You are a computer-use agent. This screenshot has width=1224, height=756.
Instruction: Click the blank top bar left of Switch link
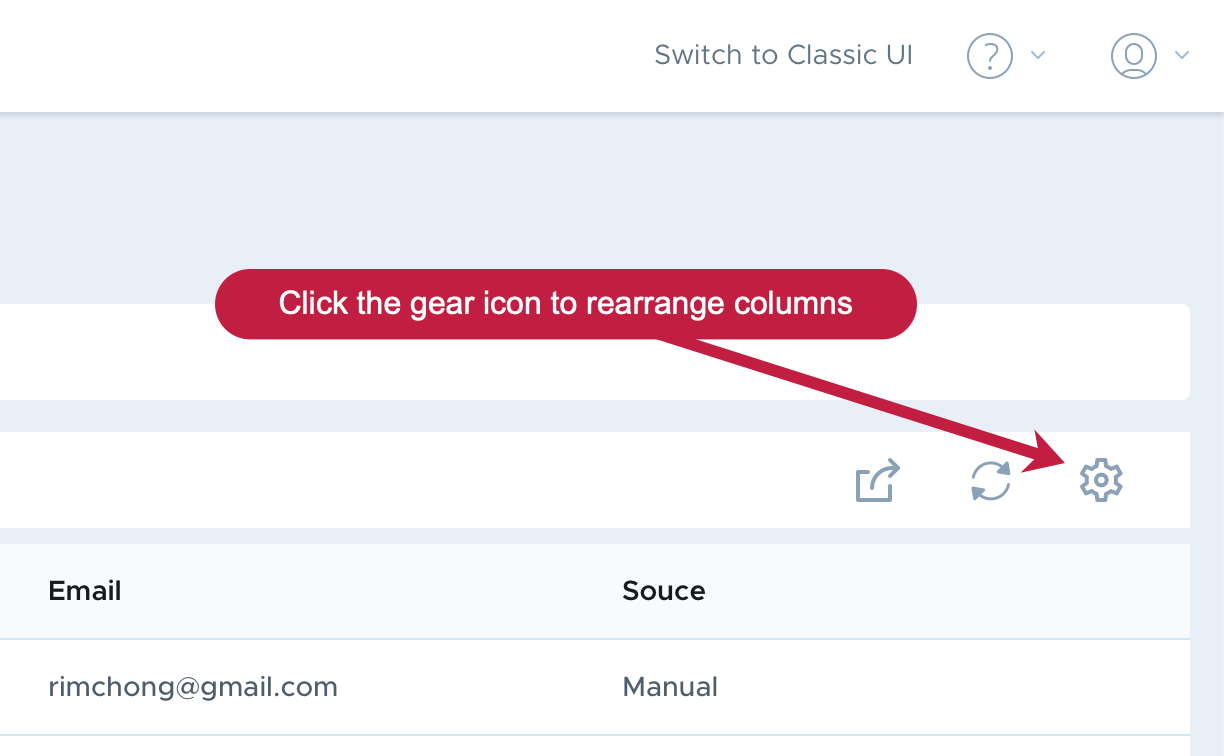(x=320, y=55)
